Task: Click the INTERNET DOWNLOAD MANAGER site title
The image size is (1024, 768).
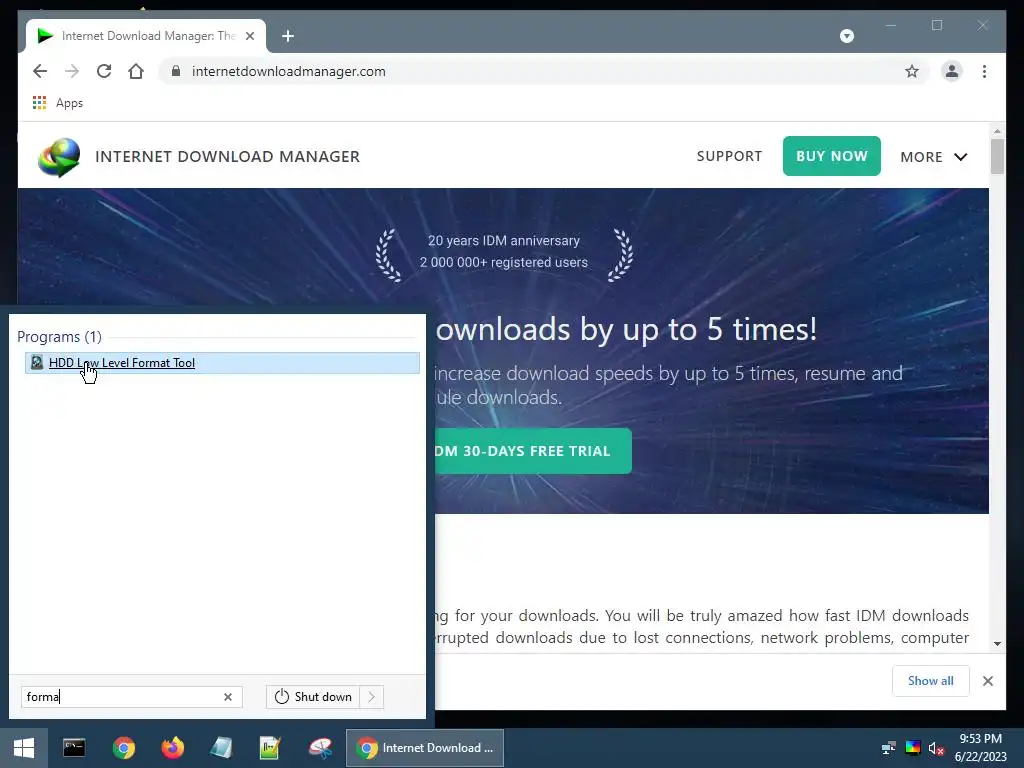Action: tap(227, 157)
